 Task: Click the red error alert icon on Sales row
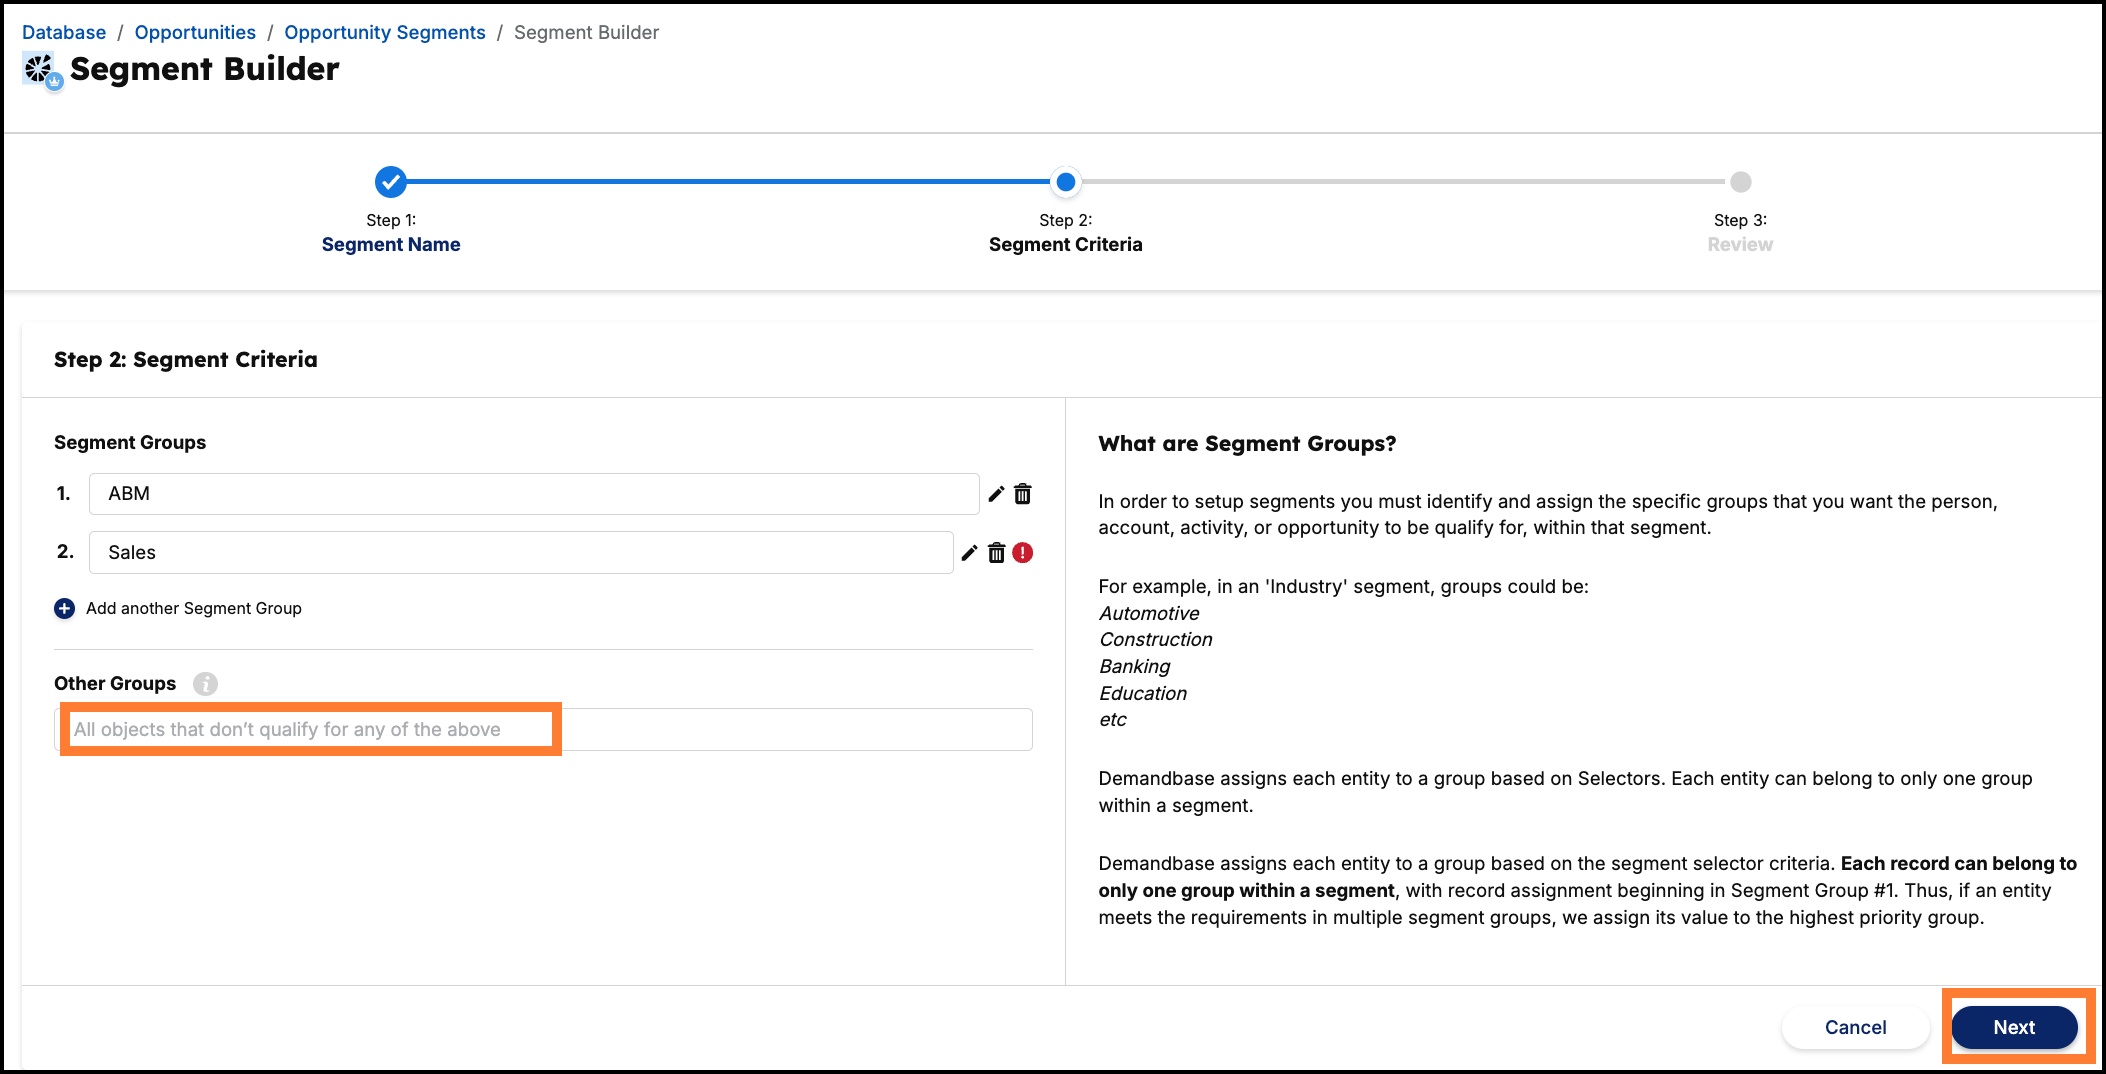1023,553
